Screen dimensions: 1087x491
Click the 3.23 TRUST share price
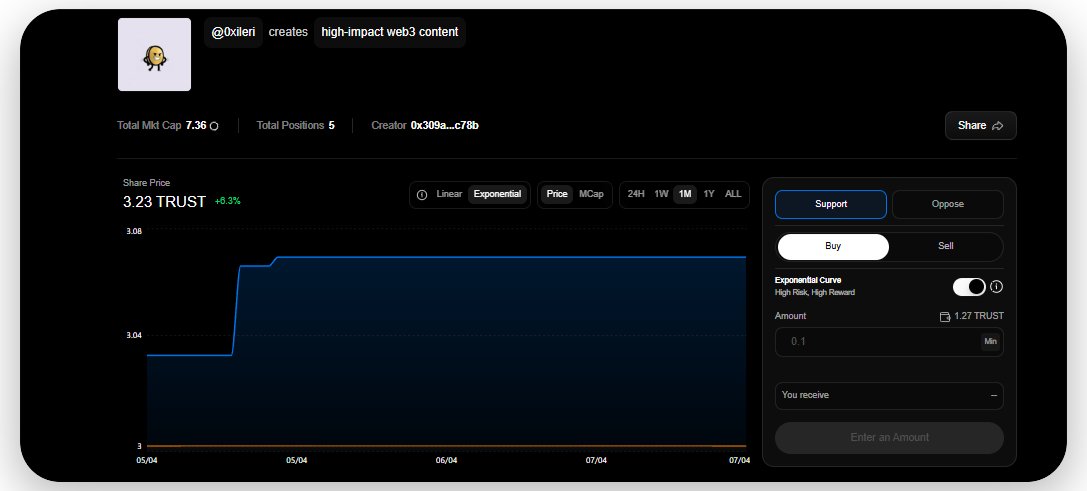click(x=164, y=202)
